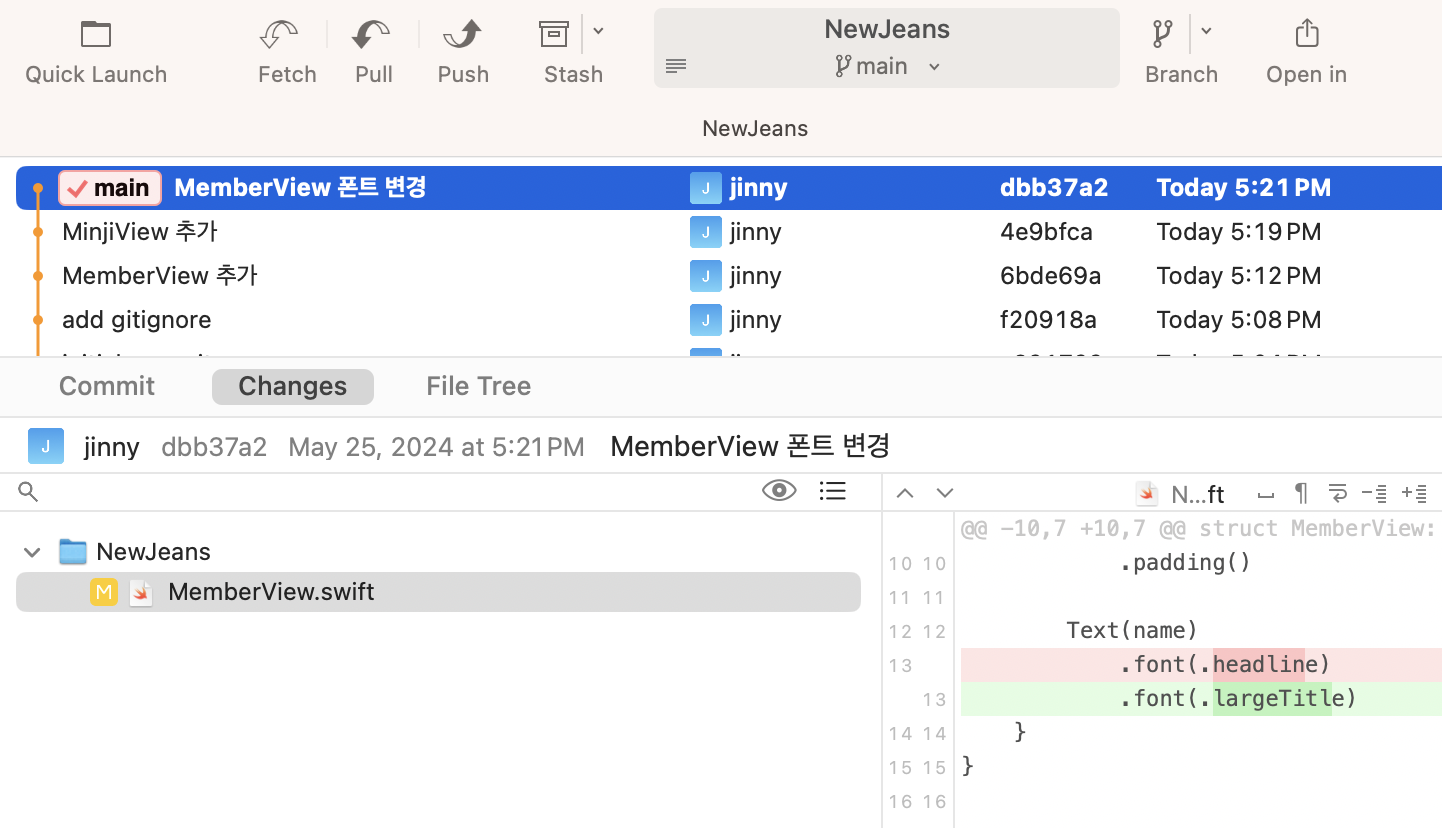1442x828 pixels.
Task: Click the .padding() diff line
Action: 1185,562
